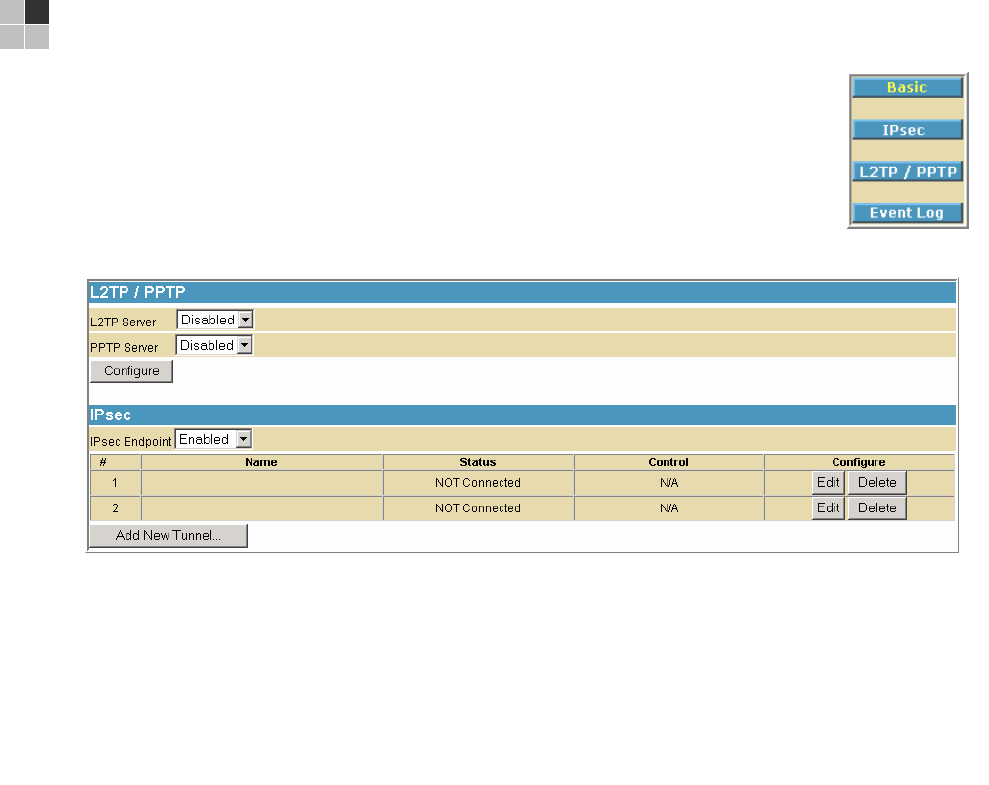
Task: Click the N/A control cell in row 2
Action: (x=669, y=508)
